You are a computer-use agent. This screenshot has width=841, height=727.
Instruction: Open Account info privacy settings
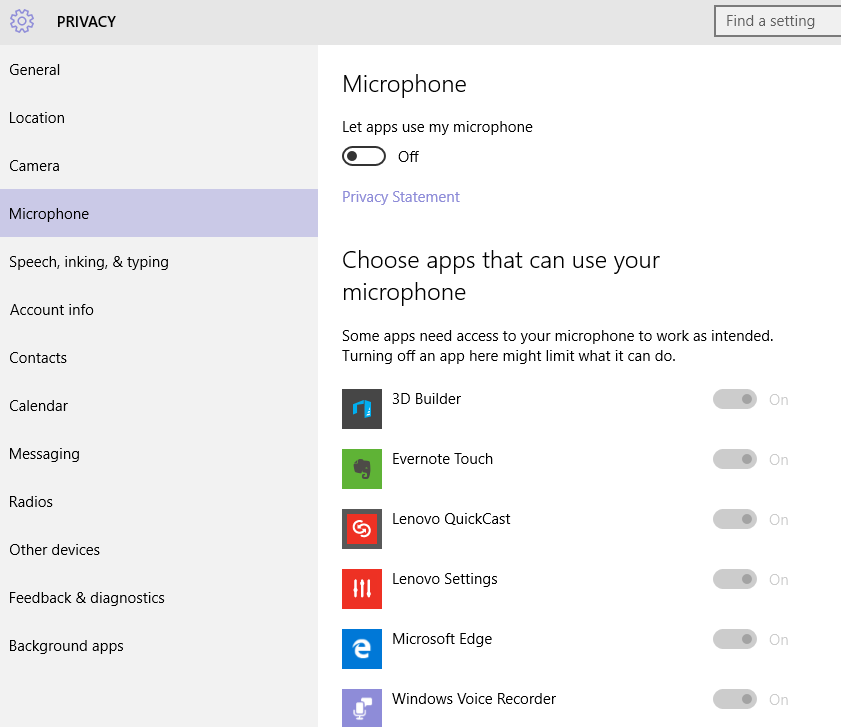pyautogui.click(x=159, y=310)
